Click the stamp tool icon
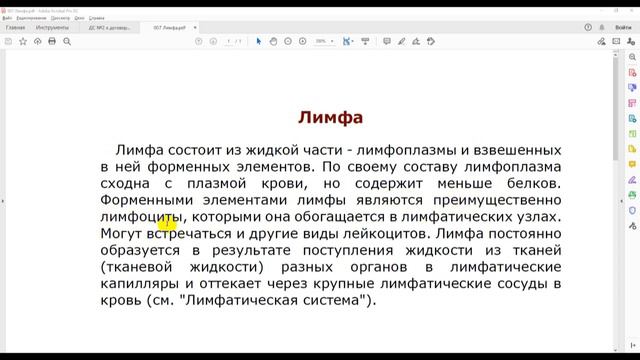The width and height of the screenshot is (640, 360). [x=431, y=41]
